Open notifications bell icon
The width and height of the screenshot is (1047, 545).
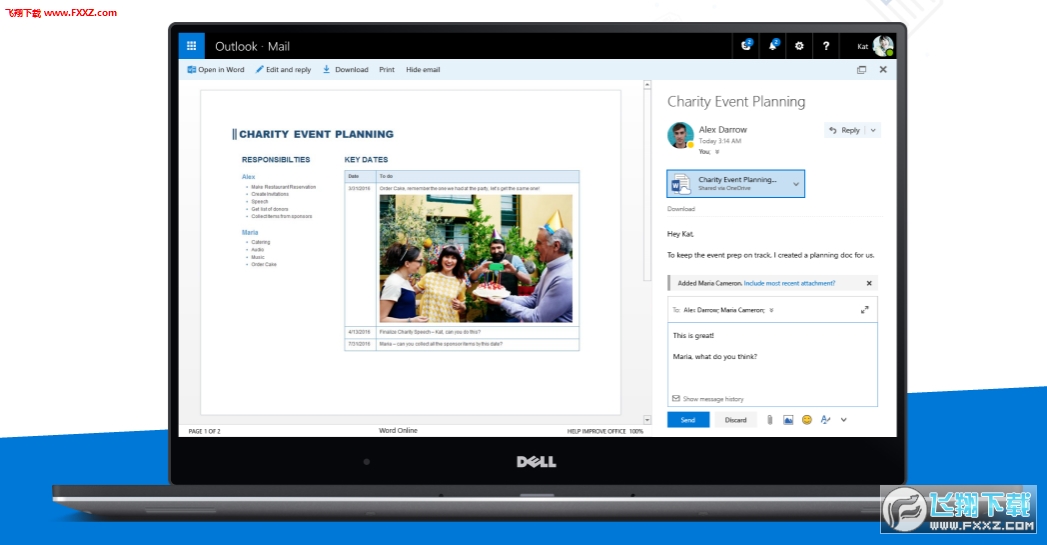point(773,45)
